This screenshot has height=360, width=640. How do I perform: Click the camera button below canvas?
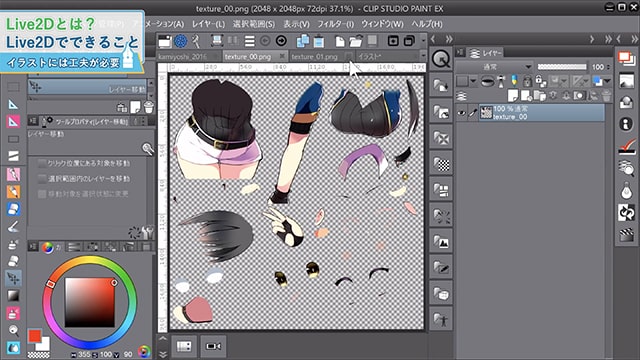pos(213,346)
